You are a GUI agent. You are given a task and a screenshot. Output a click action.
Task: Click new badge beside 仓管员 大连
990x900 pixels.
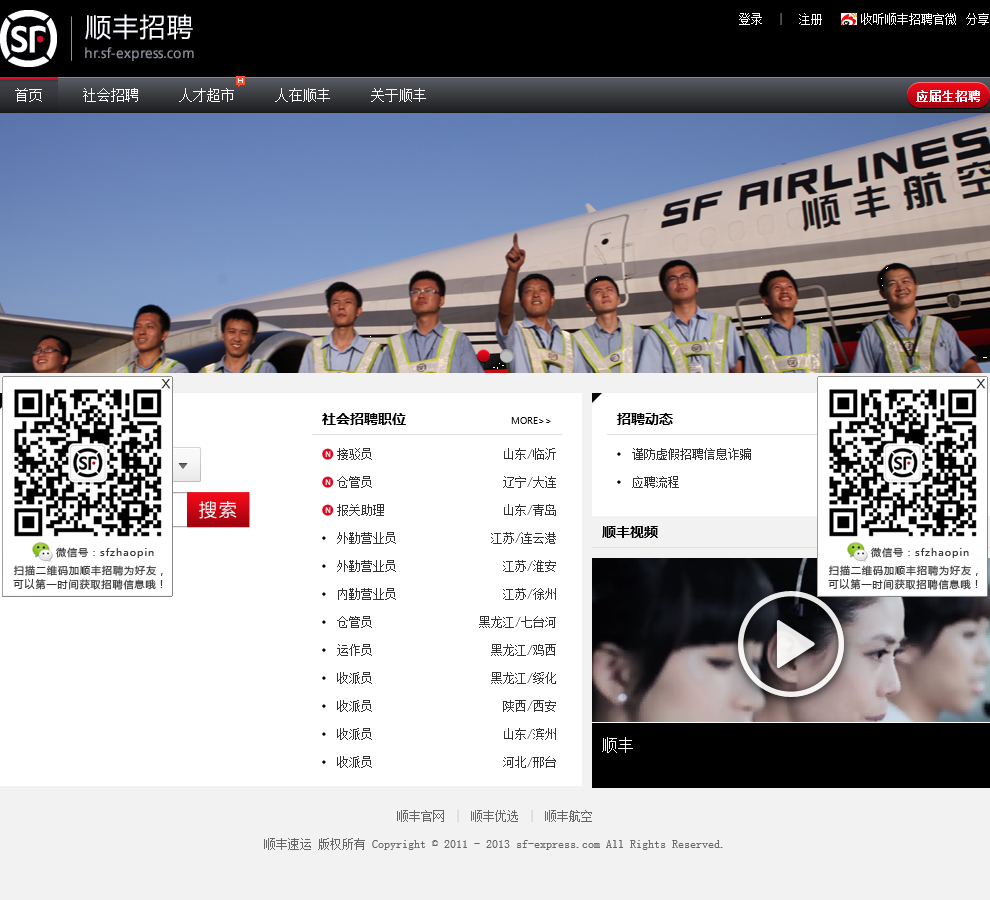click(x=327, y=482)
